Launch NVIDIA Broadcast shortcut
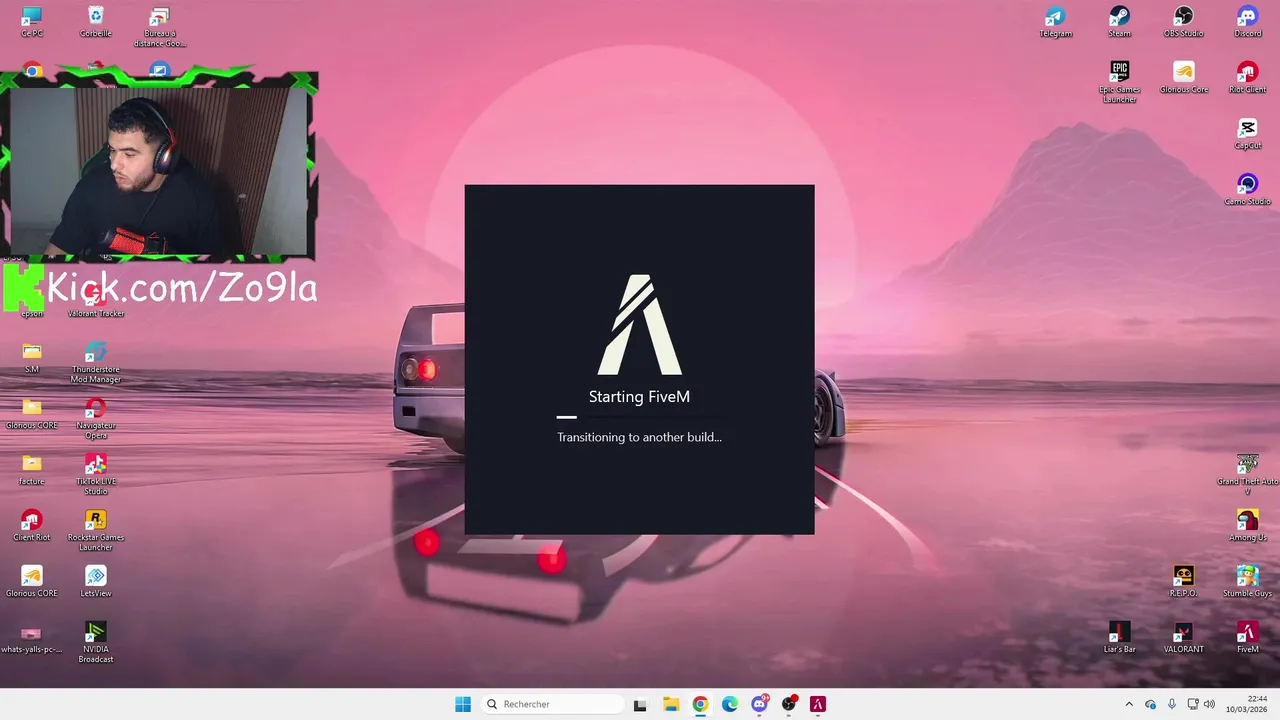 [x=96, y=643]
